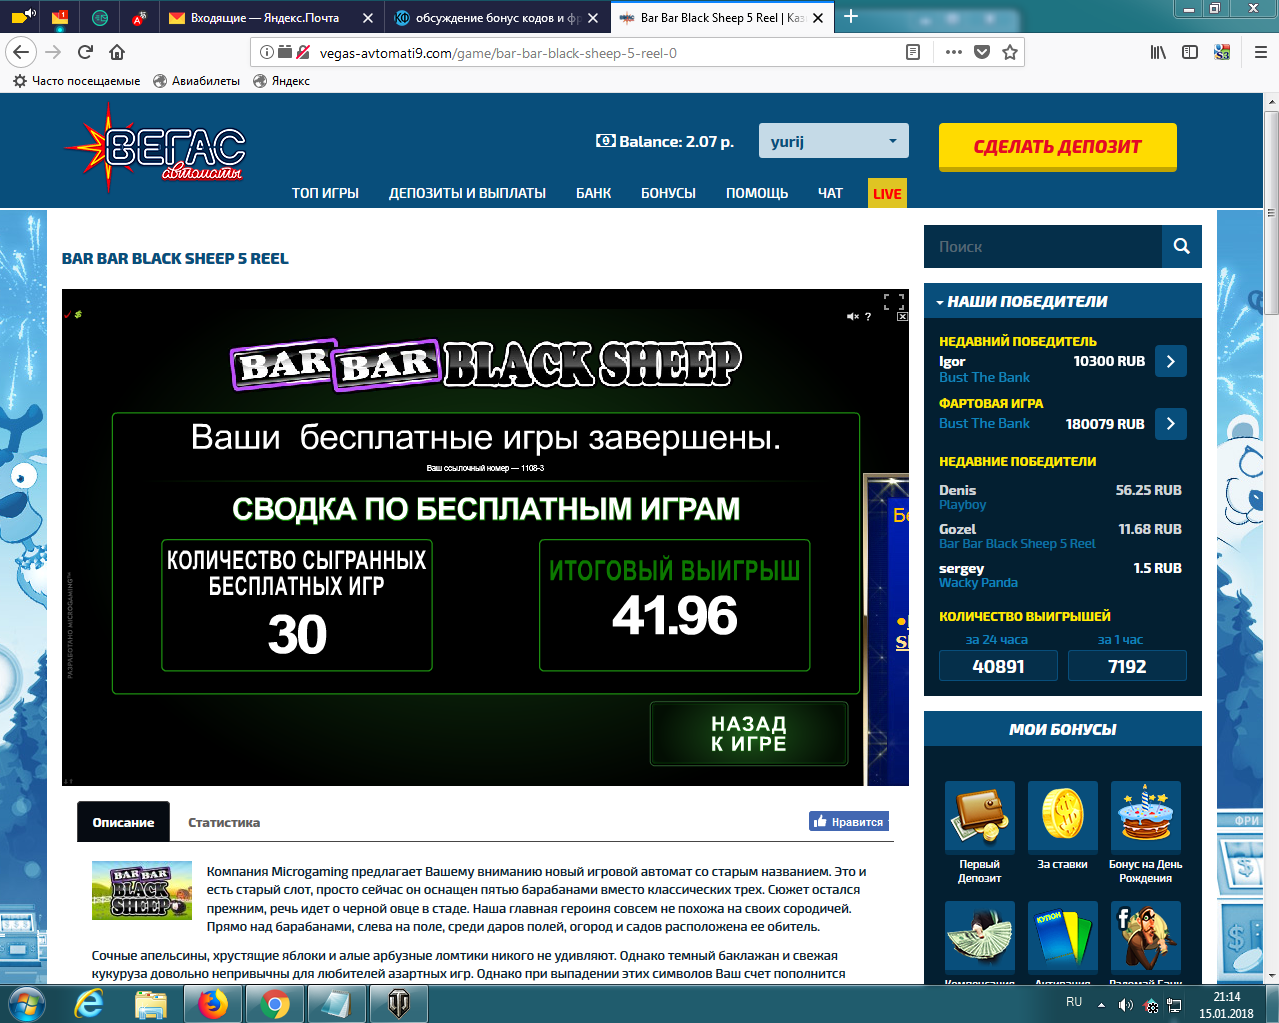1279x1023 pixels.
Task: Select the Bar Bar Black Sheep tab
Action: point(722,18)
